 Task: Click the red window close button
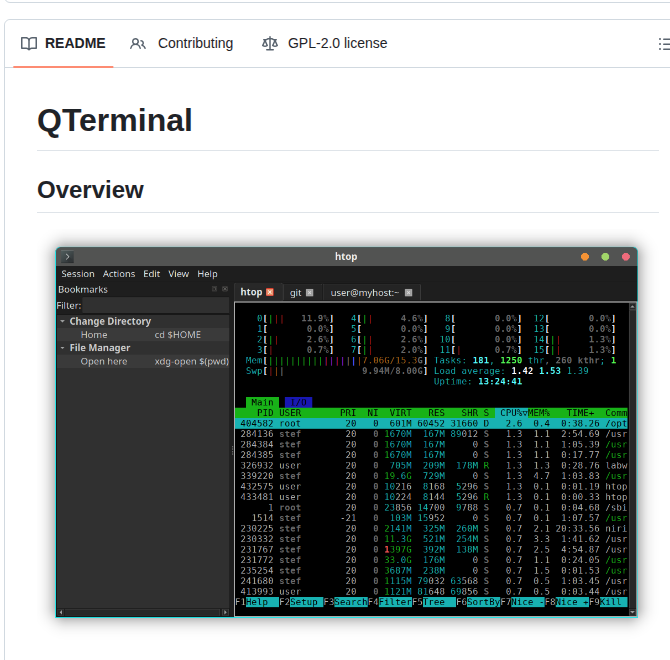pyautogui.click(x=626, y=257)
